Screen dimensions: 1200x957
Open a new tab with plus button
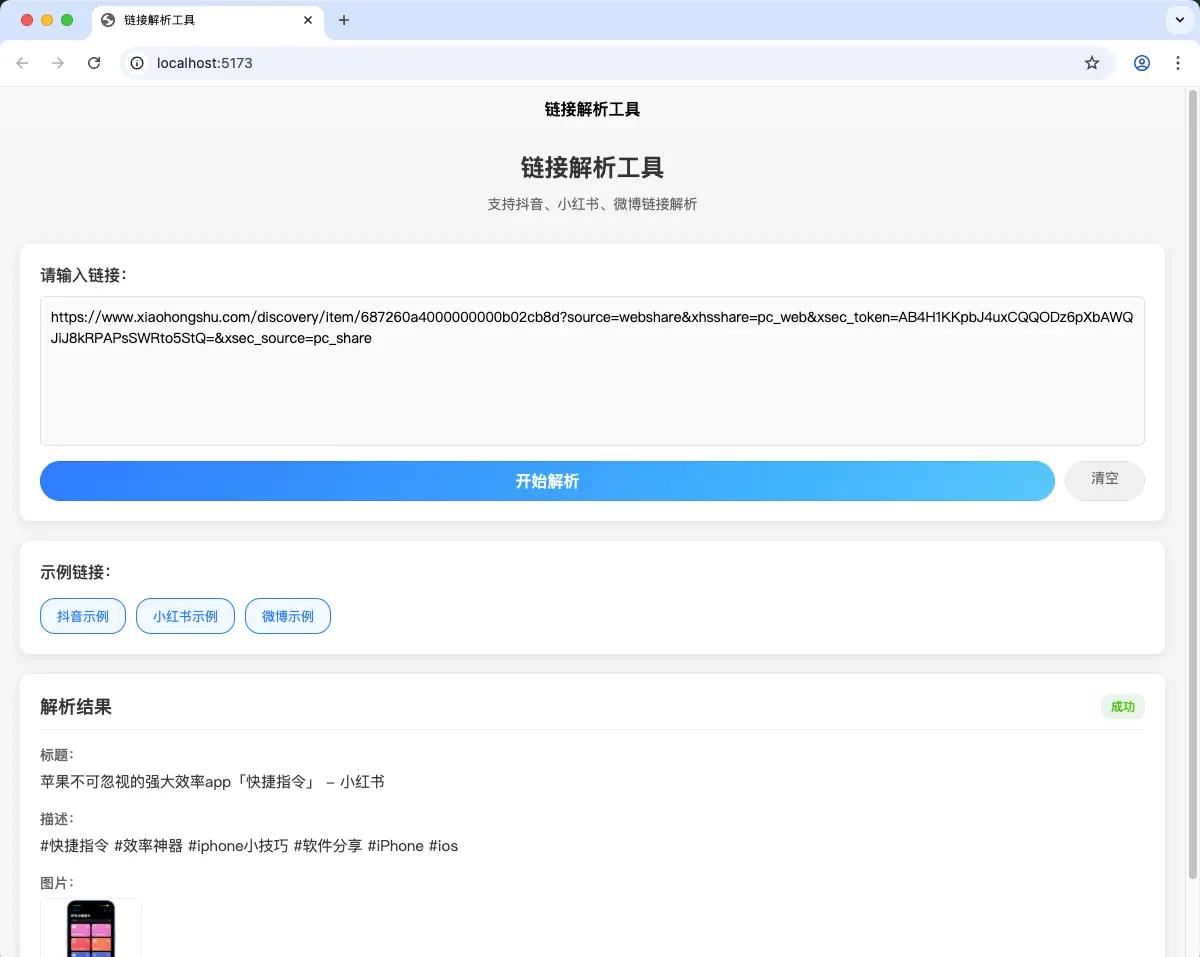[344, 20]
